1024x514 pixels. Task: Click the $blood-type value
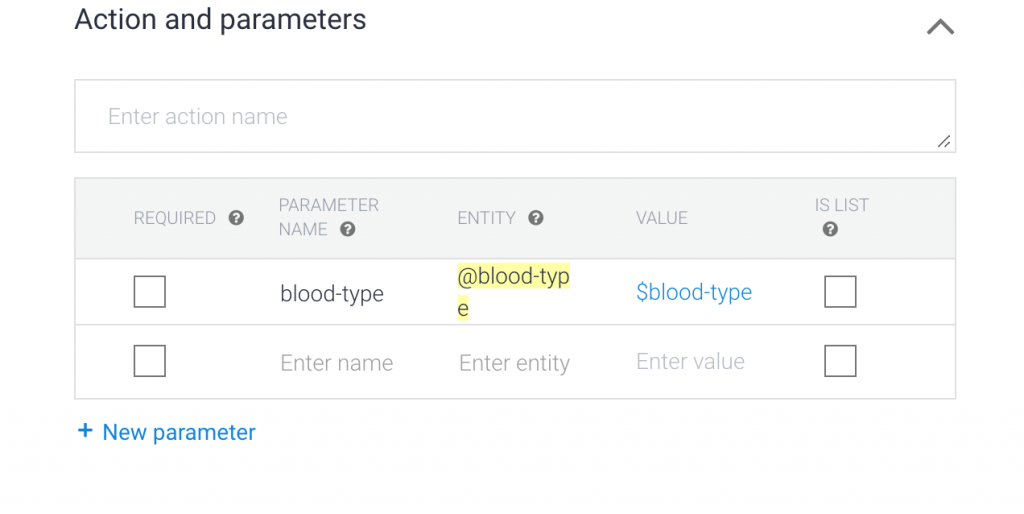click(x=694, y=292)
